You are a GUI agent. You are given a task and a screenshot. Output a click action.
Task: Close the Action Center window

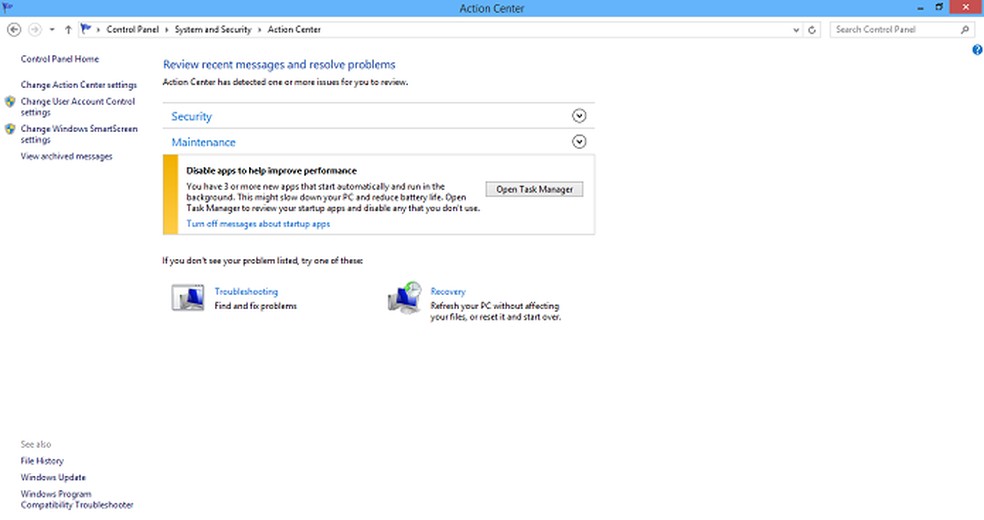coord(966,8)
